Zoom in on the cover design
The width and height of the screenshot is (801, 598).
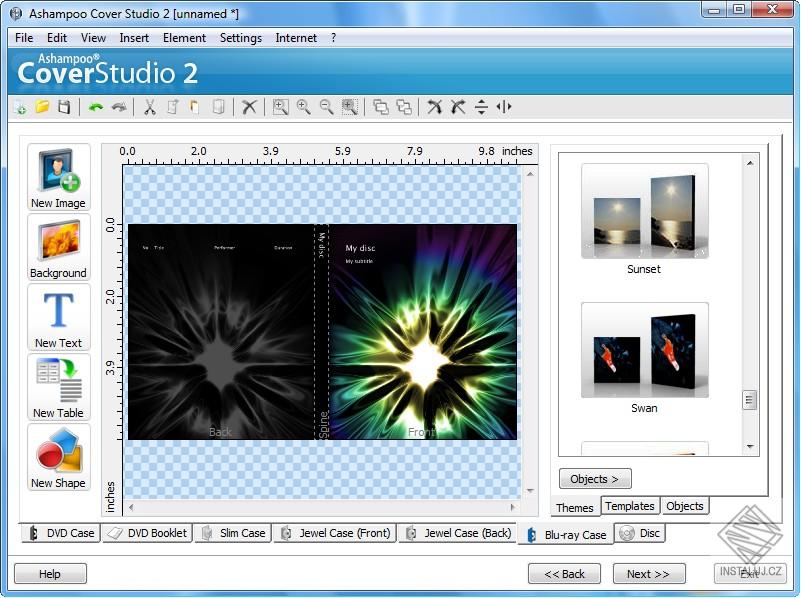coord(302,107)
